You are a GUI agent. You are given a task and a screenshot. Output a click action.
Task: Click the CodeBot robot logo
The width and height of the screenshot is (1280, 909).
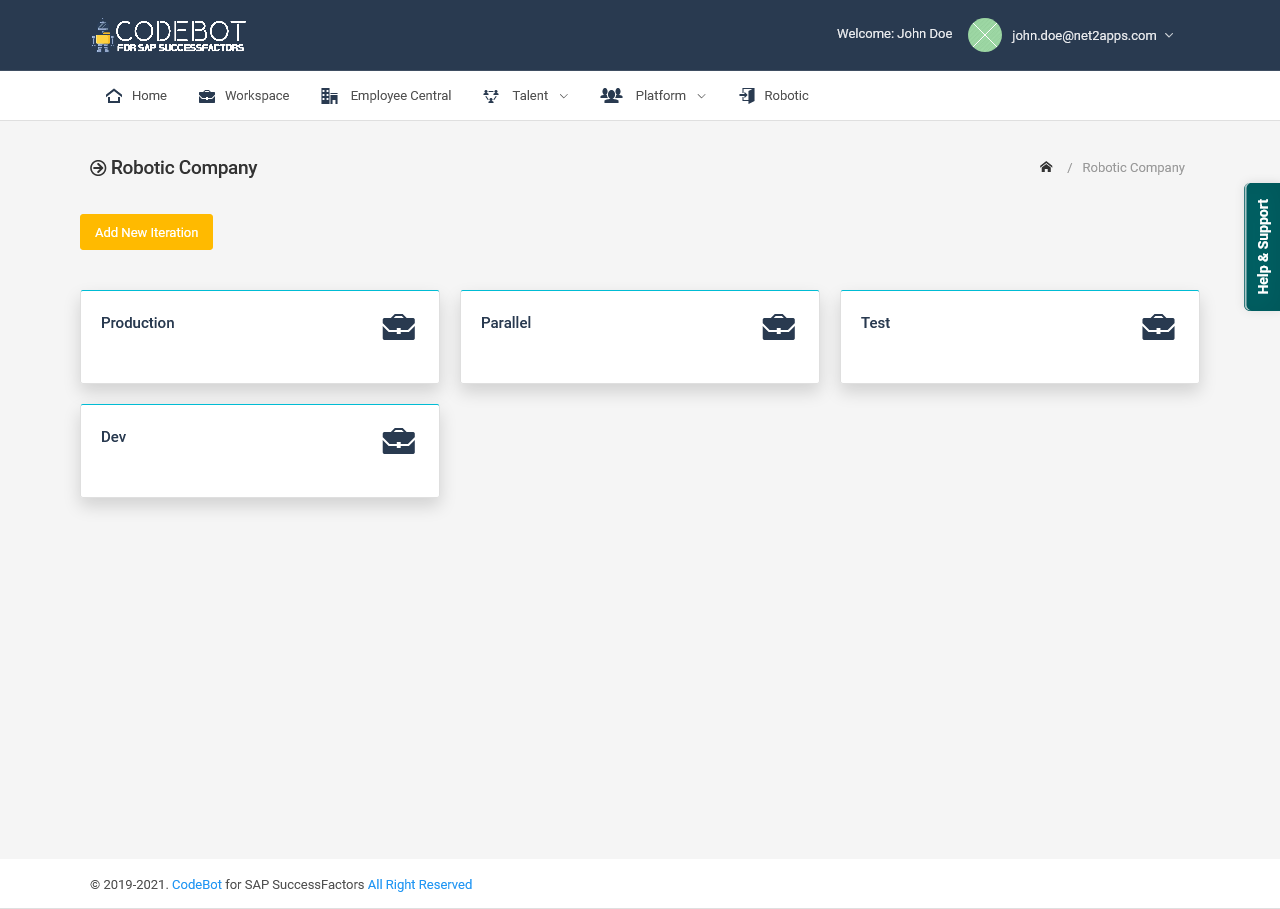pyautogui.click(x=100, y=34)
